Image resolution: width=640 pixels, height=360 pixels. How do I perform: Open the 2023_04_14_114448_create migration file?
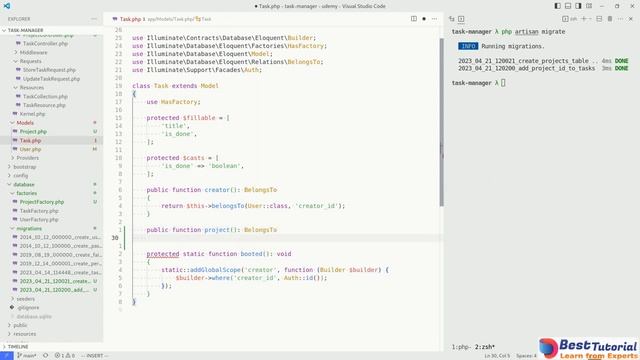point(60,273)
